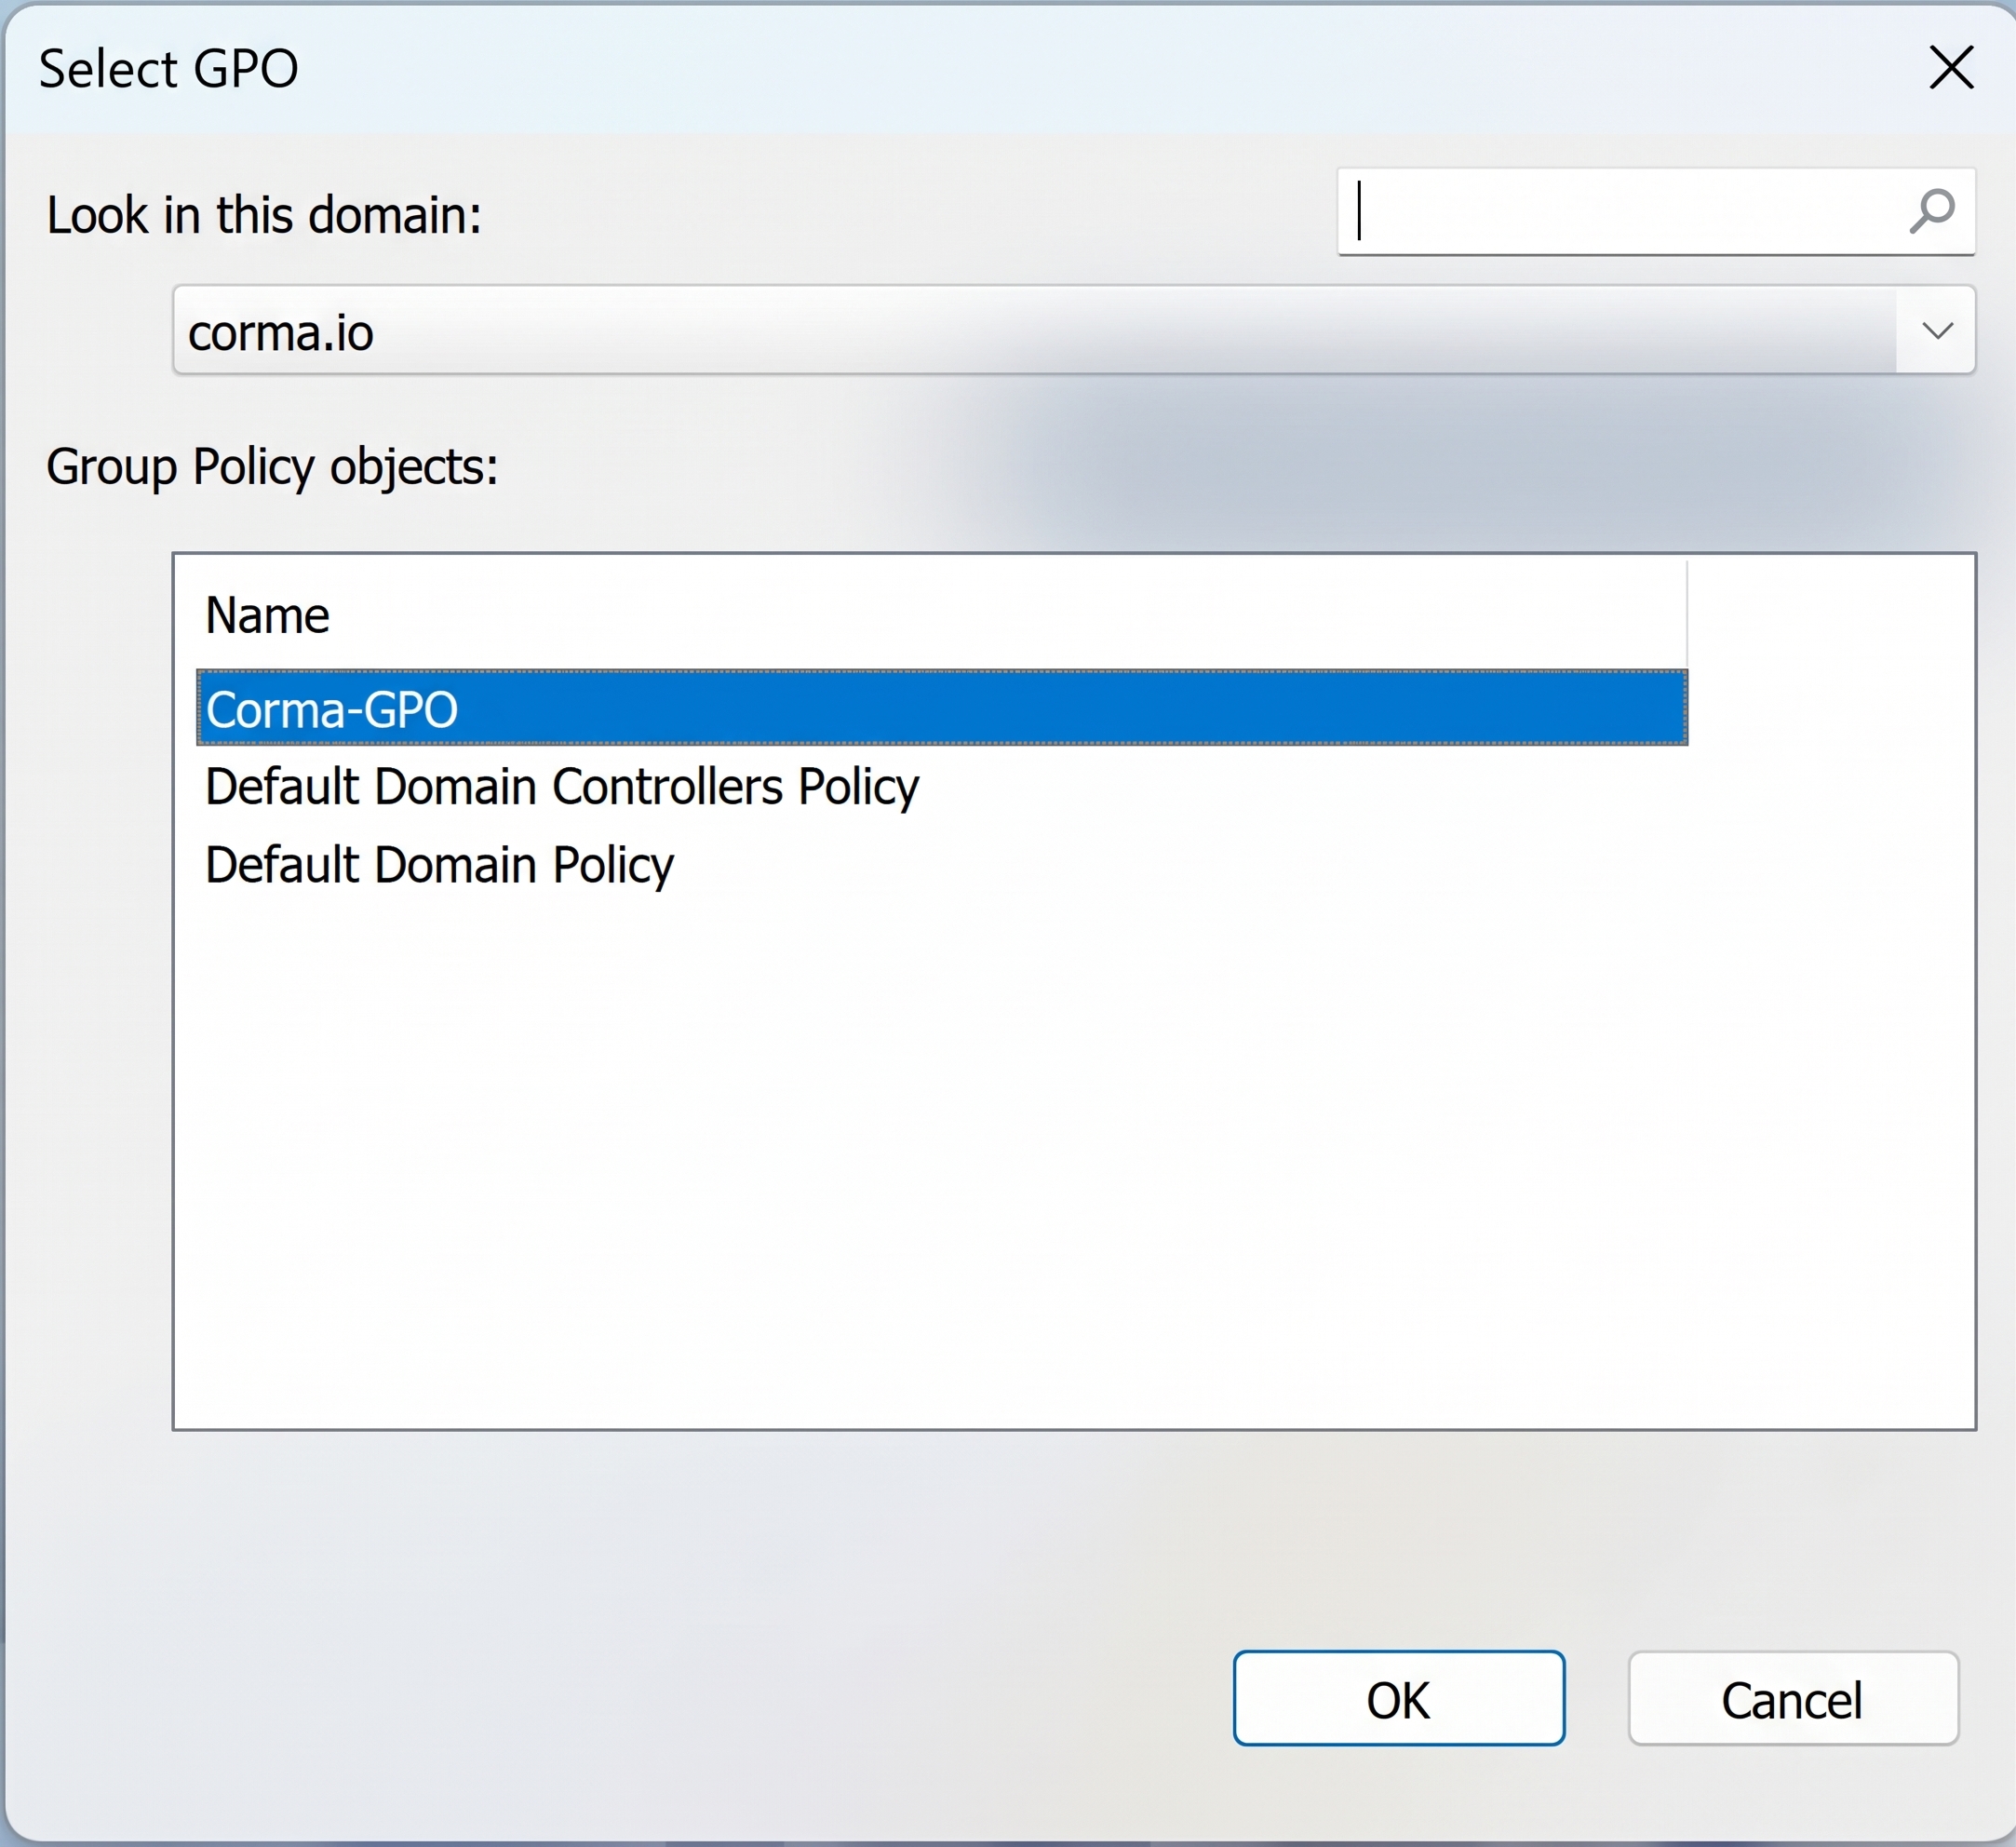Viewport: 2016px width, 1847px height.
Task: Click the magnifier search icon
Action: 1931,211
